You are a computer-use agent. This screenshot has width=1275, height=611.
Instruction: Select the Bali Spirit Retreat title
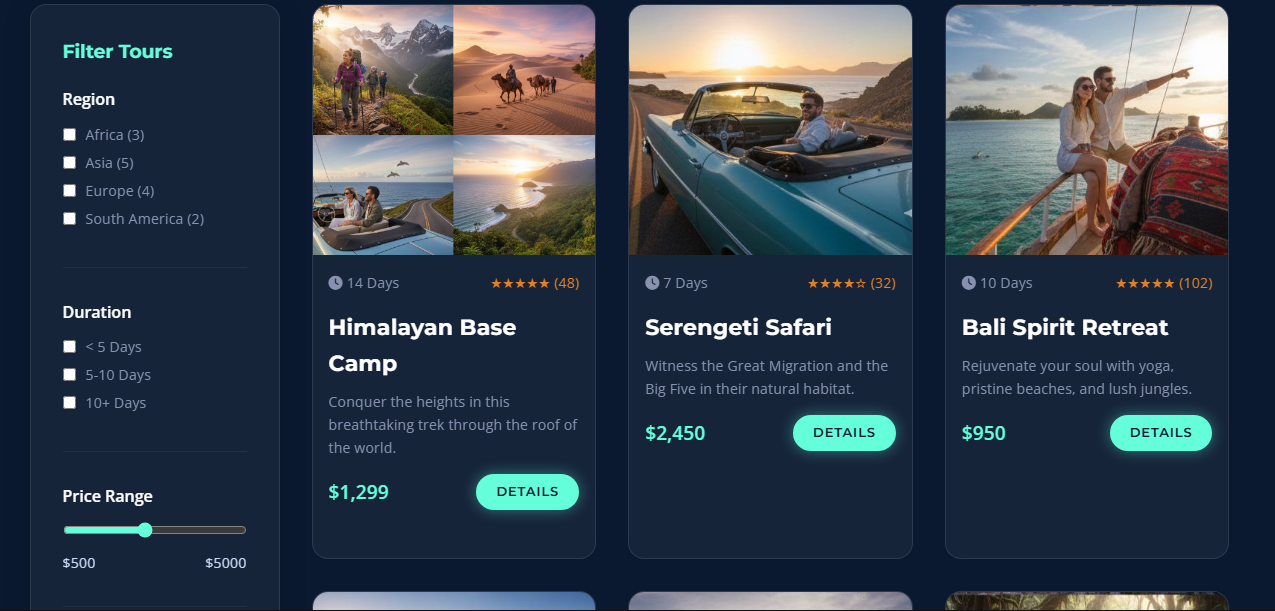click(1065, 327)
